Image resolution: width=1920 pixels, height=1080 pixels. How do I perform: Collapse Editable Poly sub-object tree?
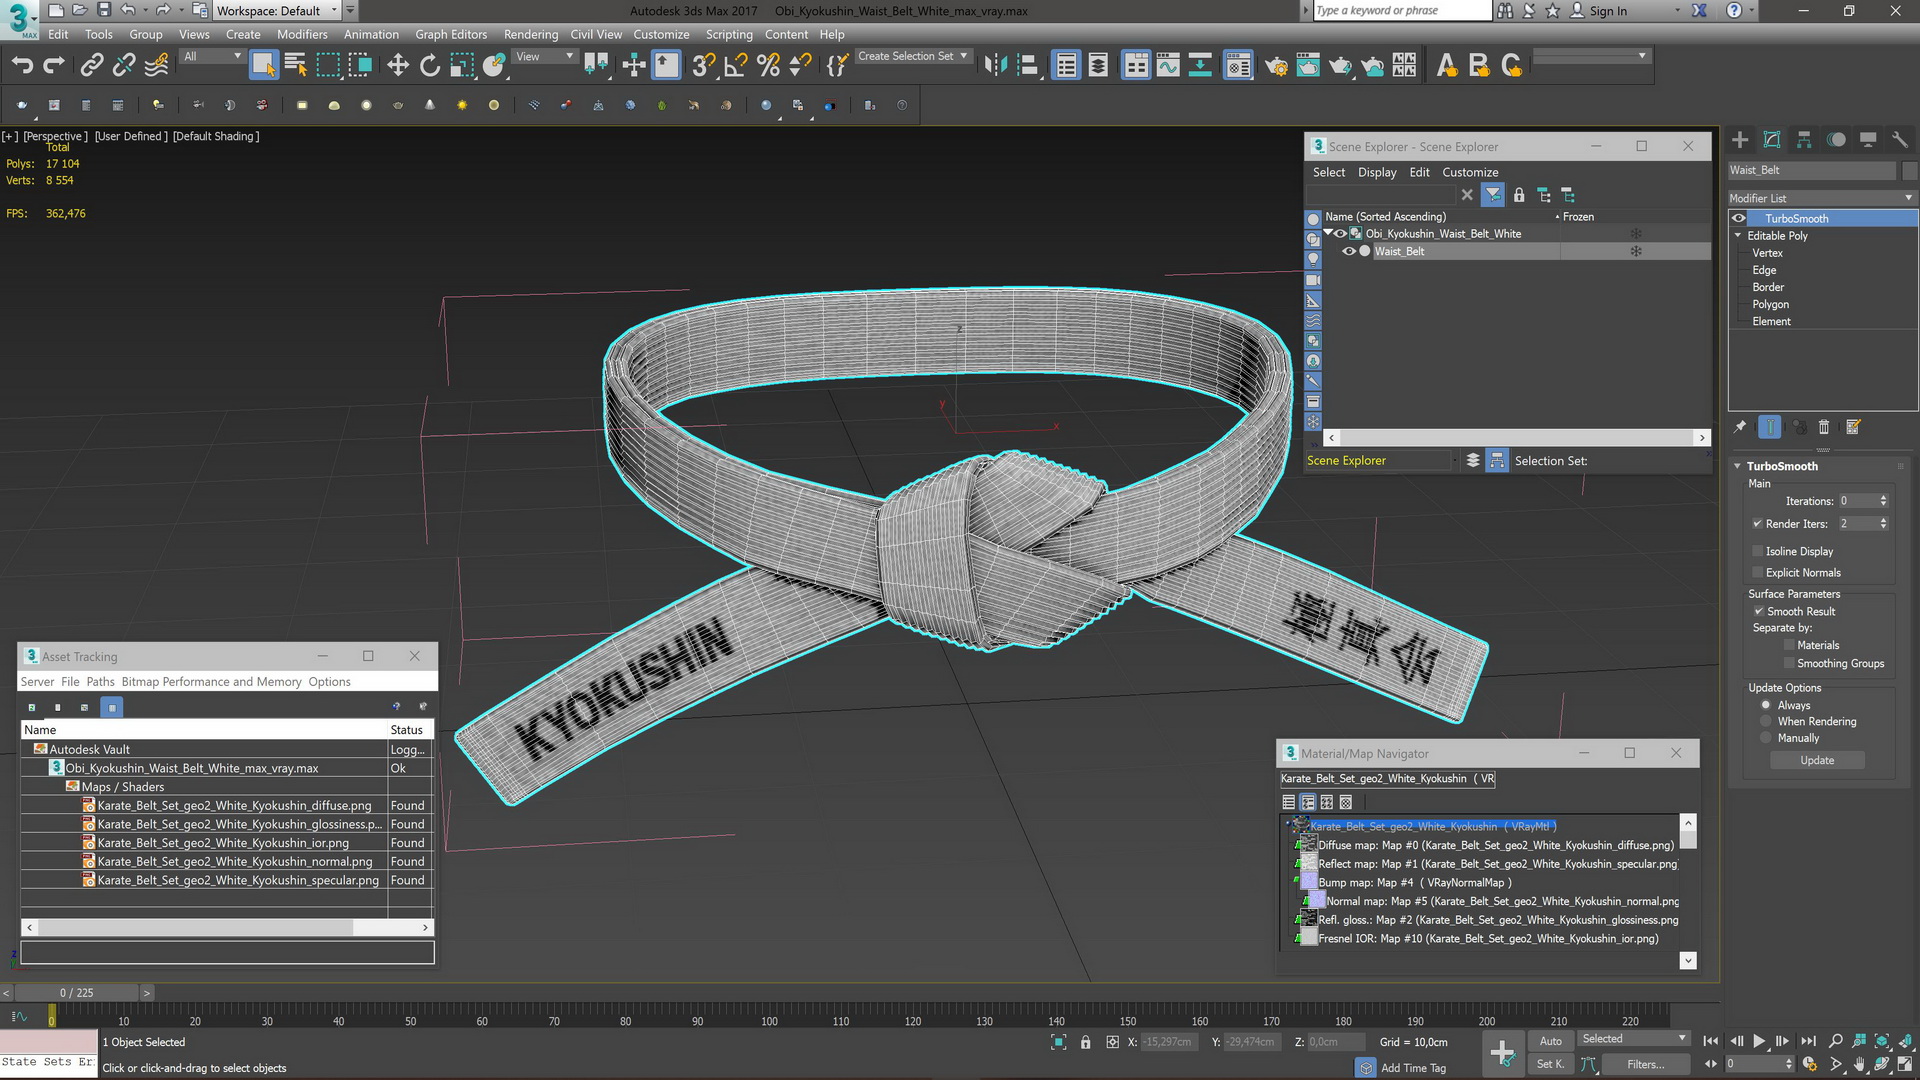pyautogui.click(x=1738, y=236)
